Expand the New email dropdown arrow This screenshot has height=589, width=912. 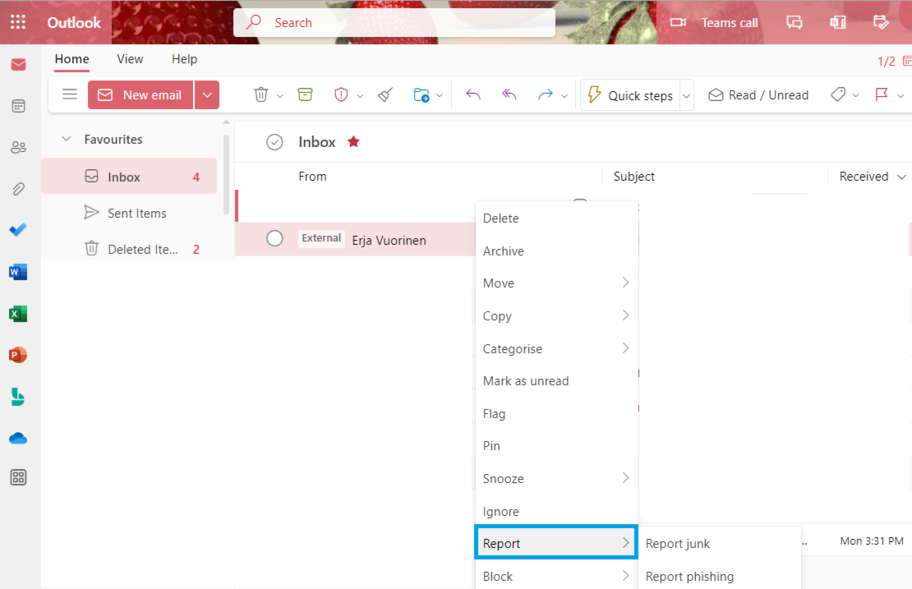pos(207,95)
